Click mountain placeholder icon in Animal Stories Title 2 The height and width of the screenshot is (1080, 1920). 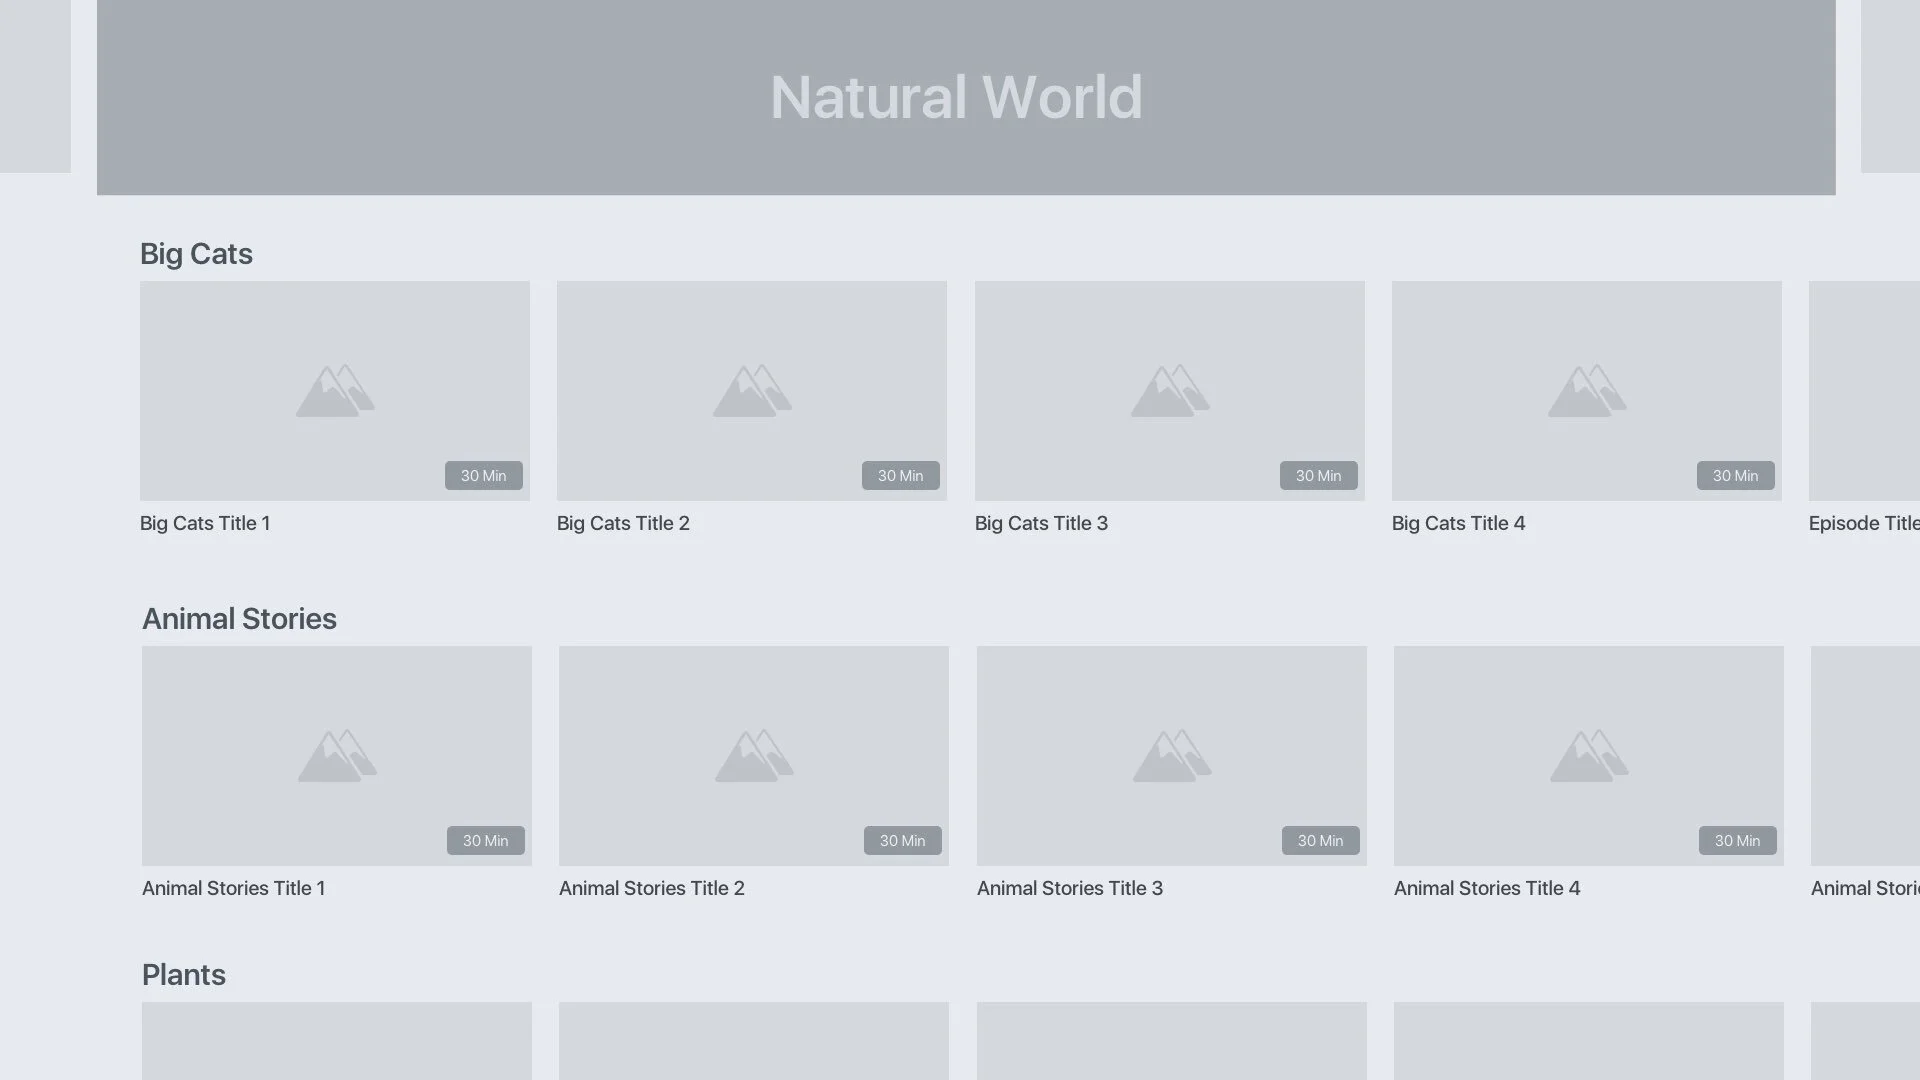pos(754,756)
